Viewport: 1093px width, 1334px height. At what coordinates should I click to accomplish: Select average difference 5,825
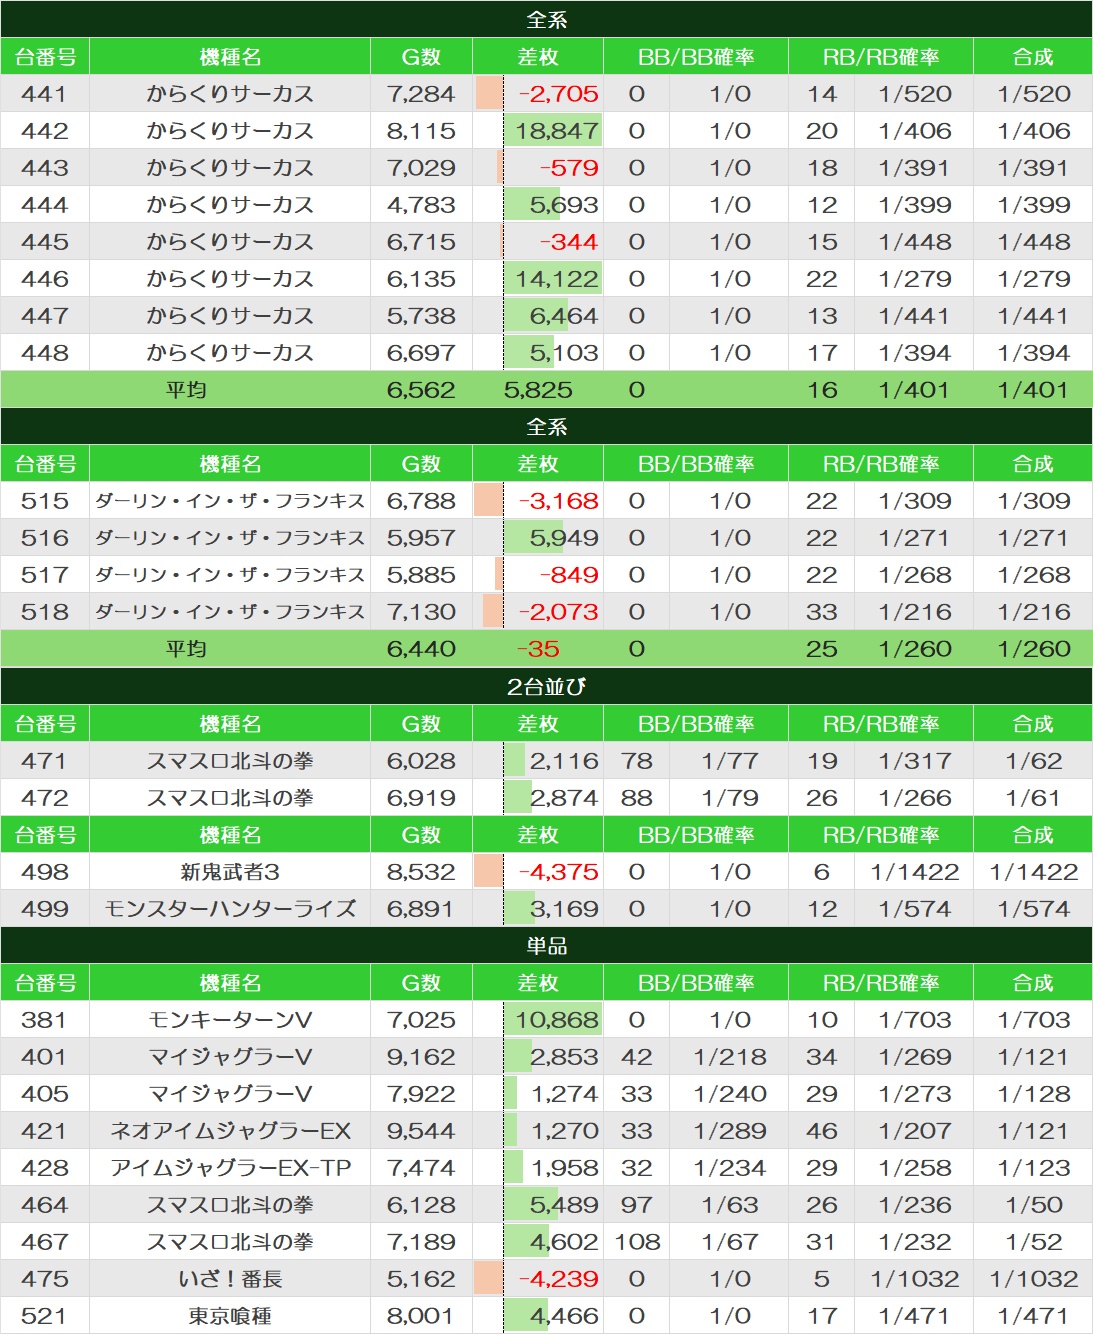click(x=538, y=390)
